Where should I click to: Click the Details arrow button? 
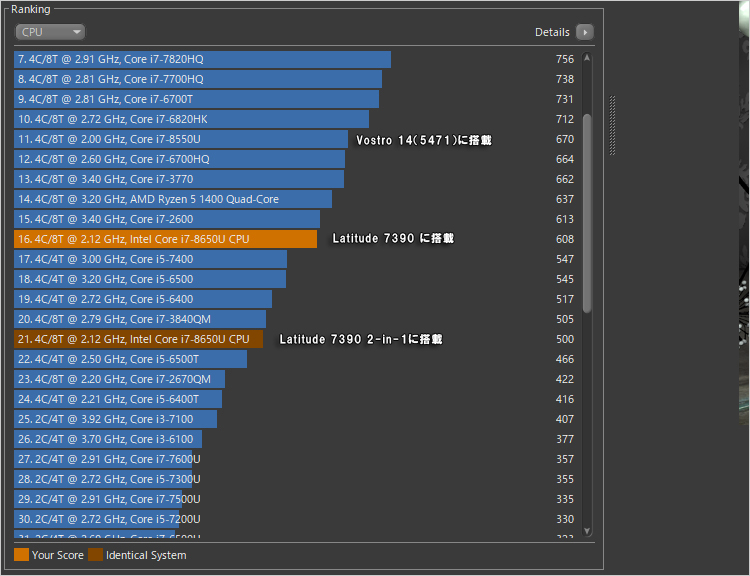point(585,32)
